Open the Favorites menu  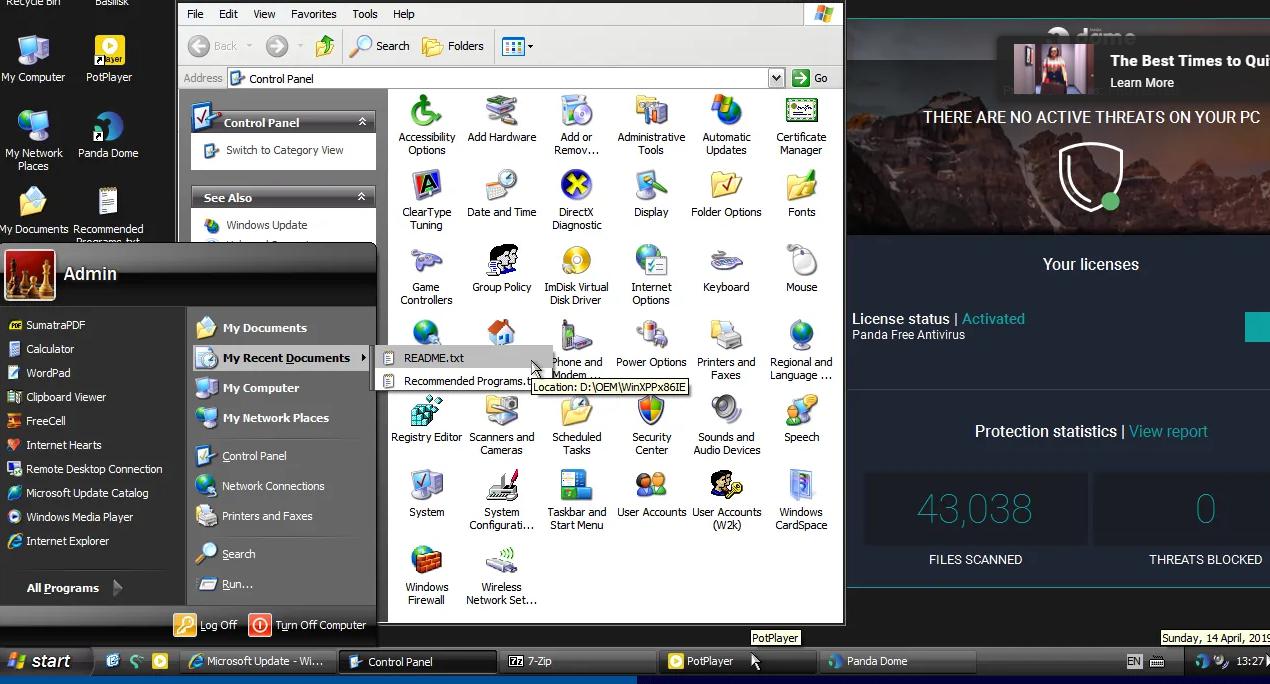(x=314, y=14)
